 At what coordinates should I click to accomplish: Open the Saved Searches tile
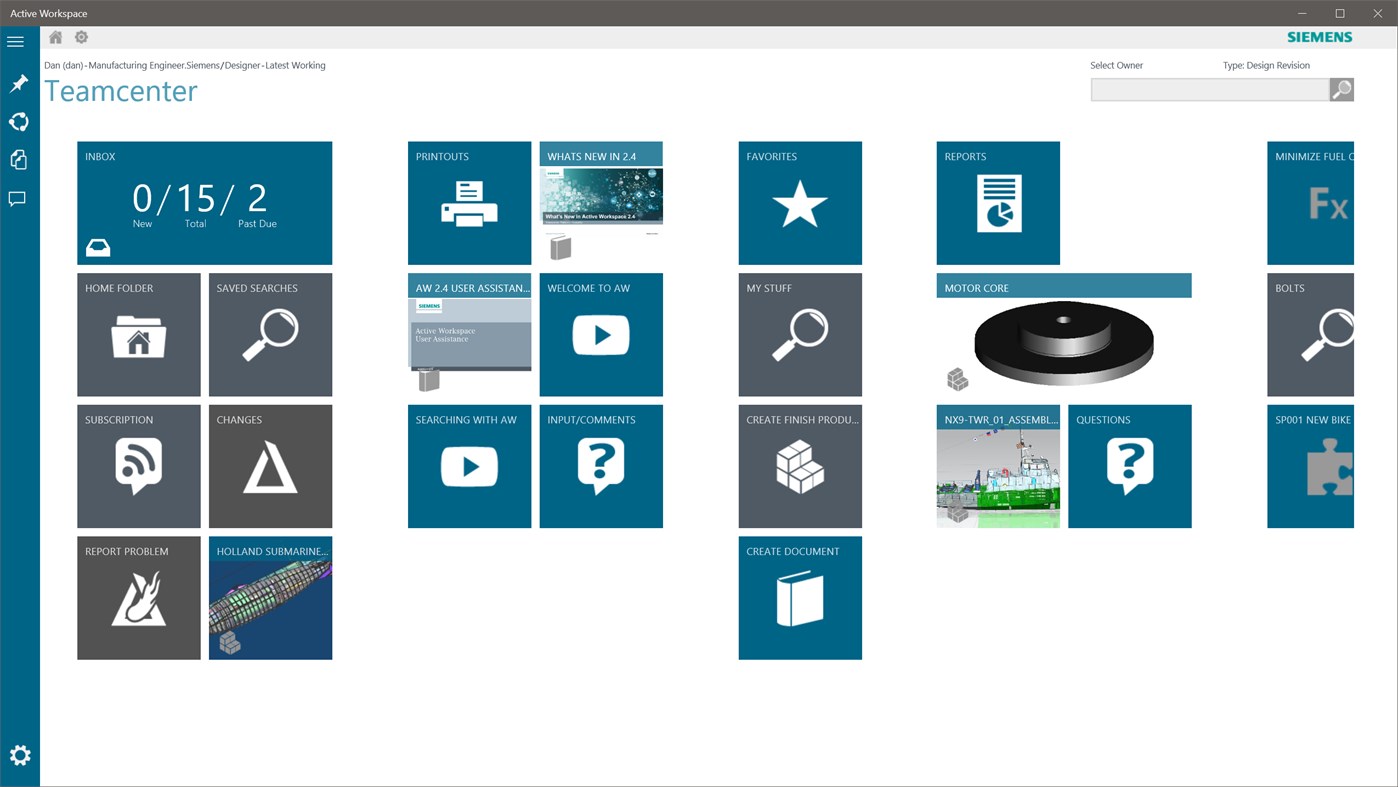pos(270,334)
